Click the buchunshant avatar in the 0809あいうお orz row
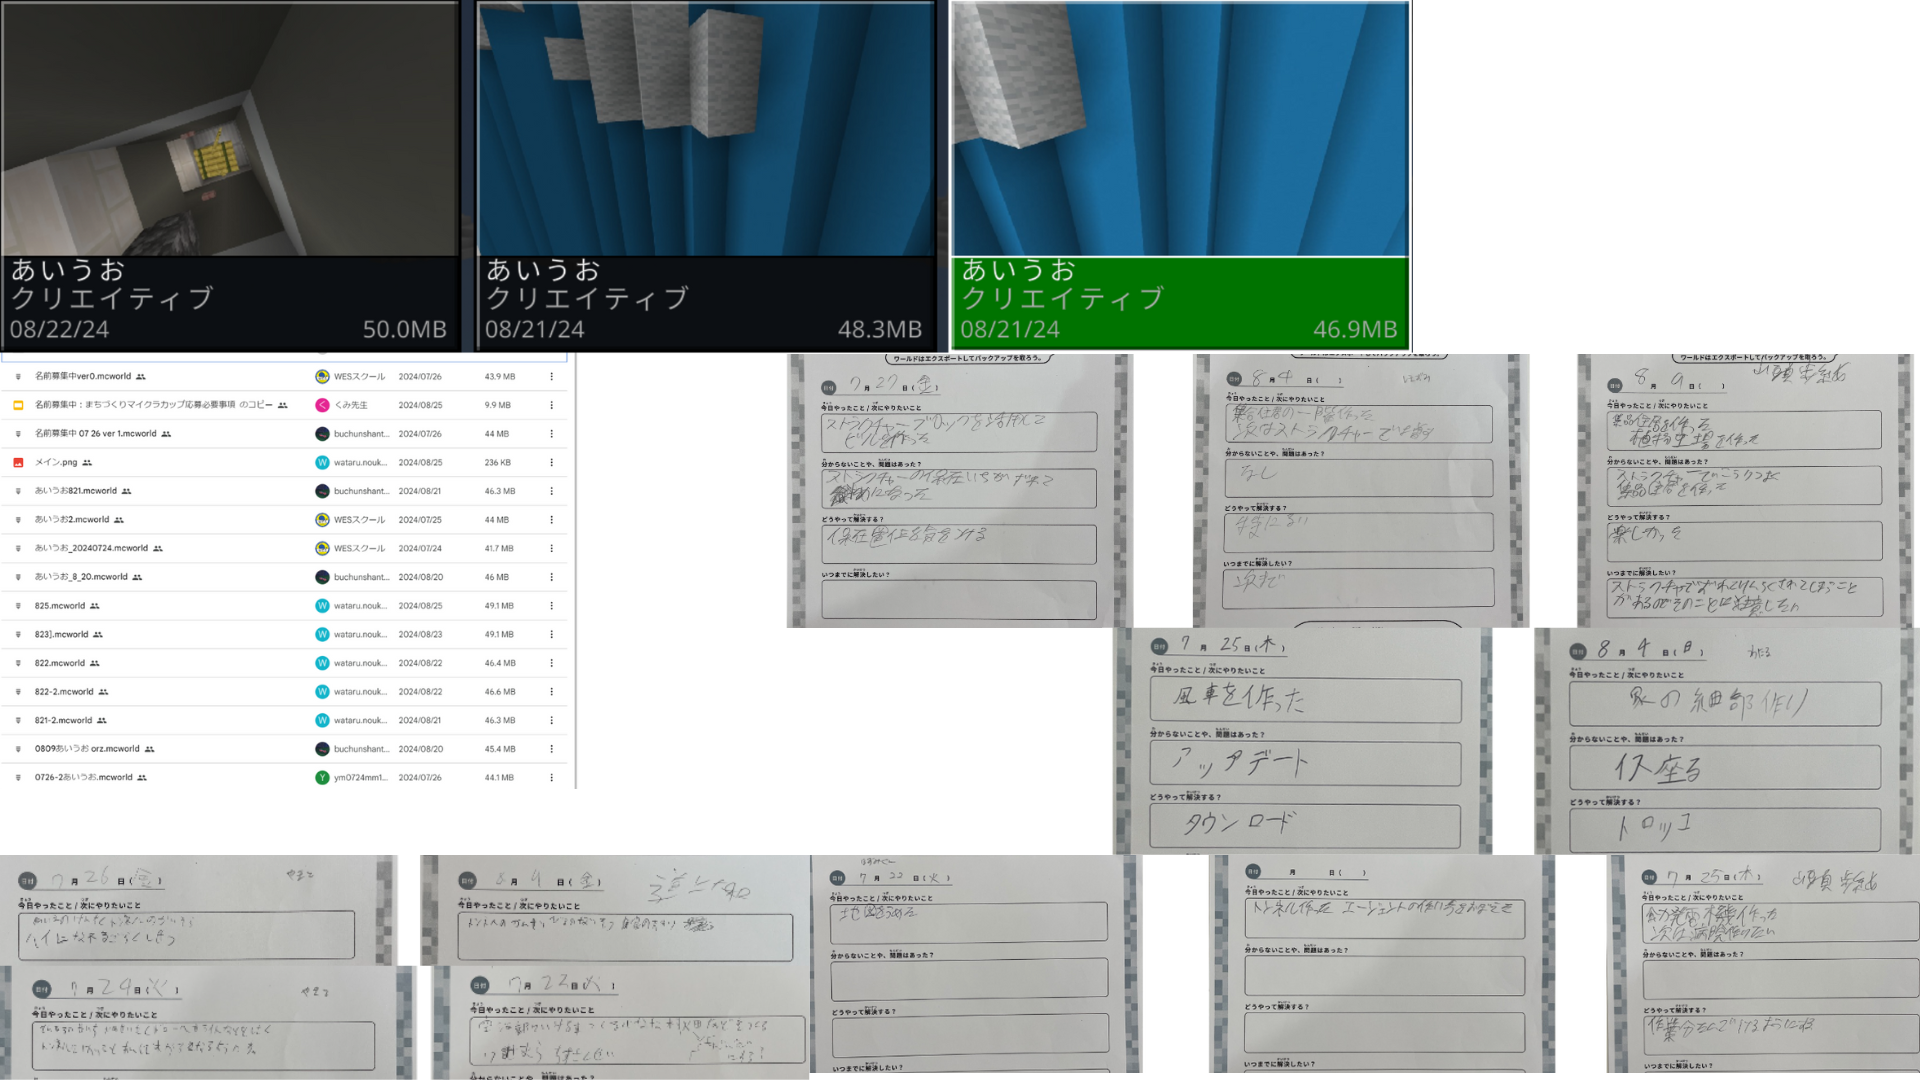Screen dimensions: 1920x1080 click(x=322, y=749)
